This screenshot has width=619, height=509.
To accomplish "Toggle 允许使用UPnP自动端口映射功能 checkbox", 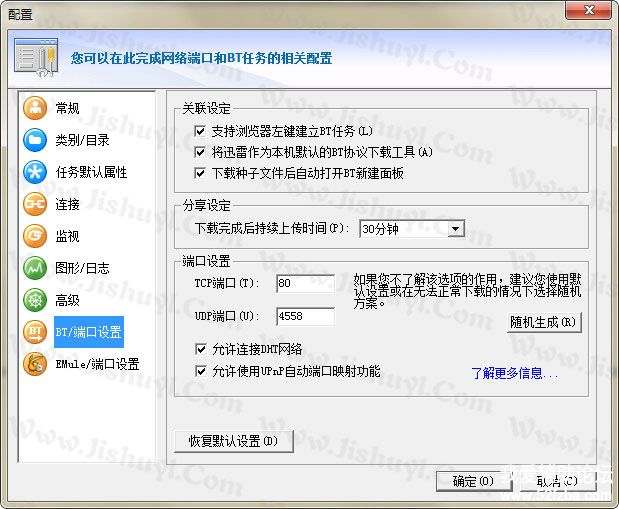I will click(x=201, y=371).
